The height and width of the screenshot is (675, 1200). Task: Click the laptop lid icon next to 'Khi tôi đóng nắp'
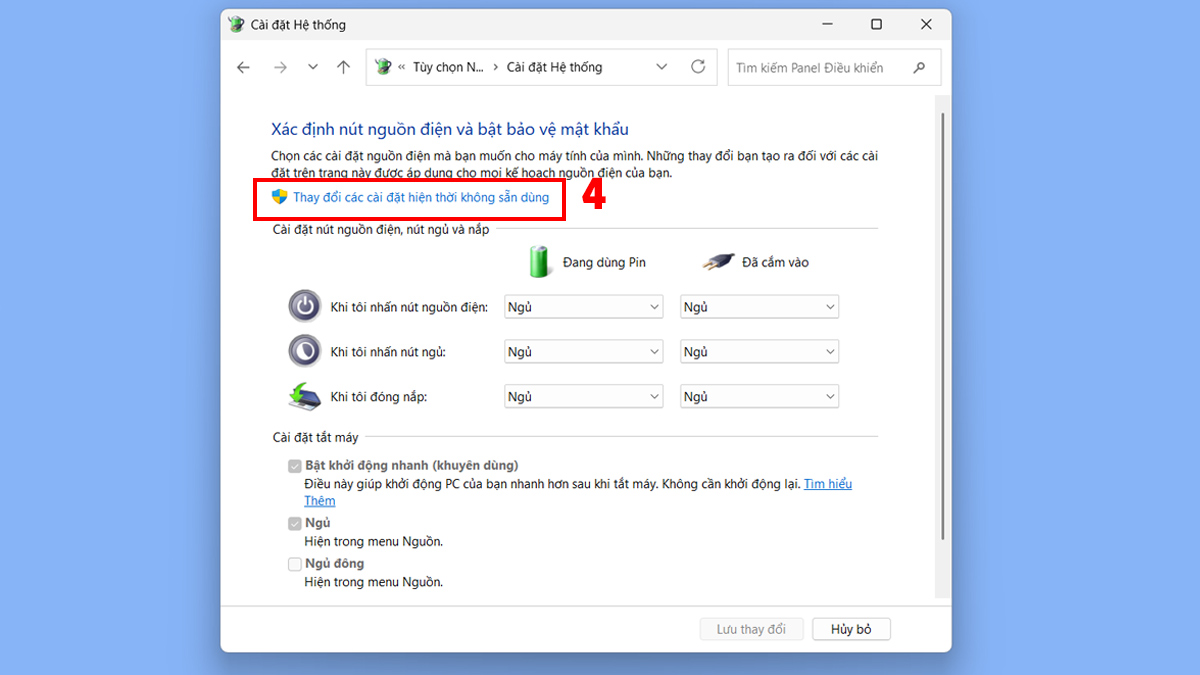[x=304, y=396]
